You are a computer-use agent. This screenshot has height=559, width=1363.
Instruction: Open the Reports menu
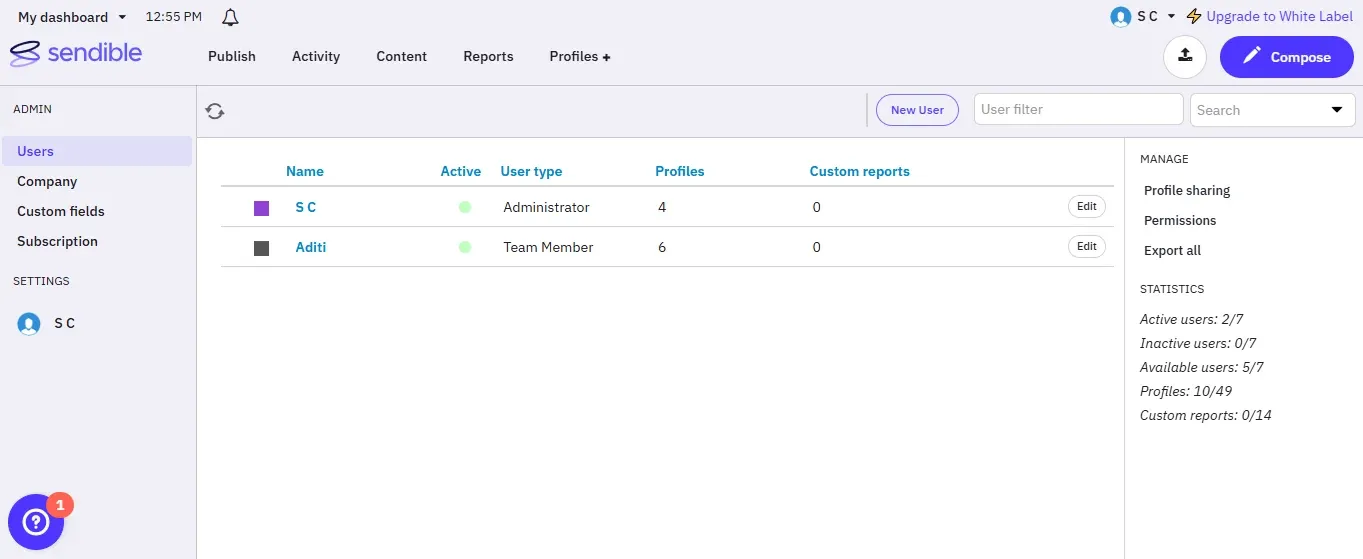point(488,57)
